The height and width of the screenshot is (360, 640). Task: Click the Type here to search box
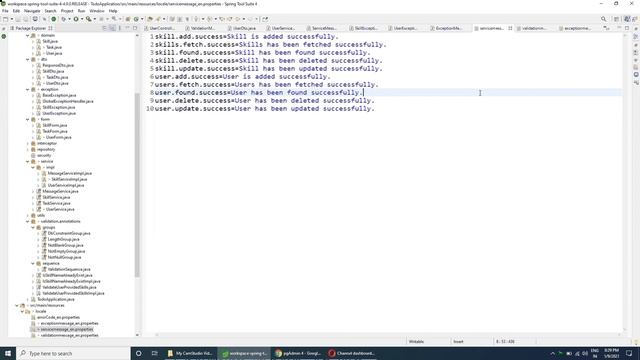(73, 353)
